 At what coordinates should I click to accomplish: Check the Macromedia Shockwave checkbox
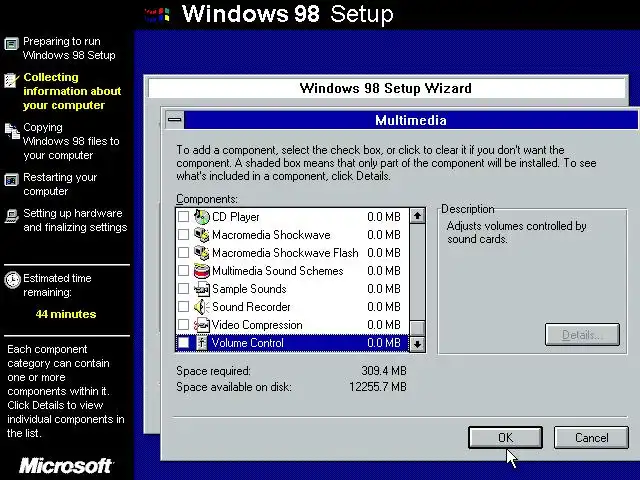point(184,235)
